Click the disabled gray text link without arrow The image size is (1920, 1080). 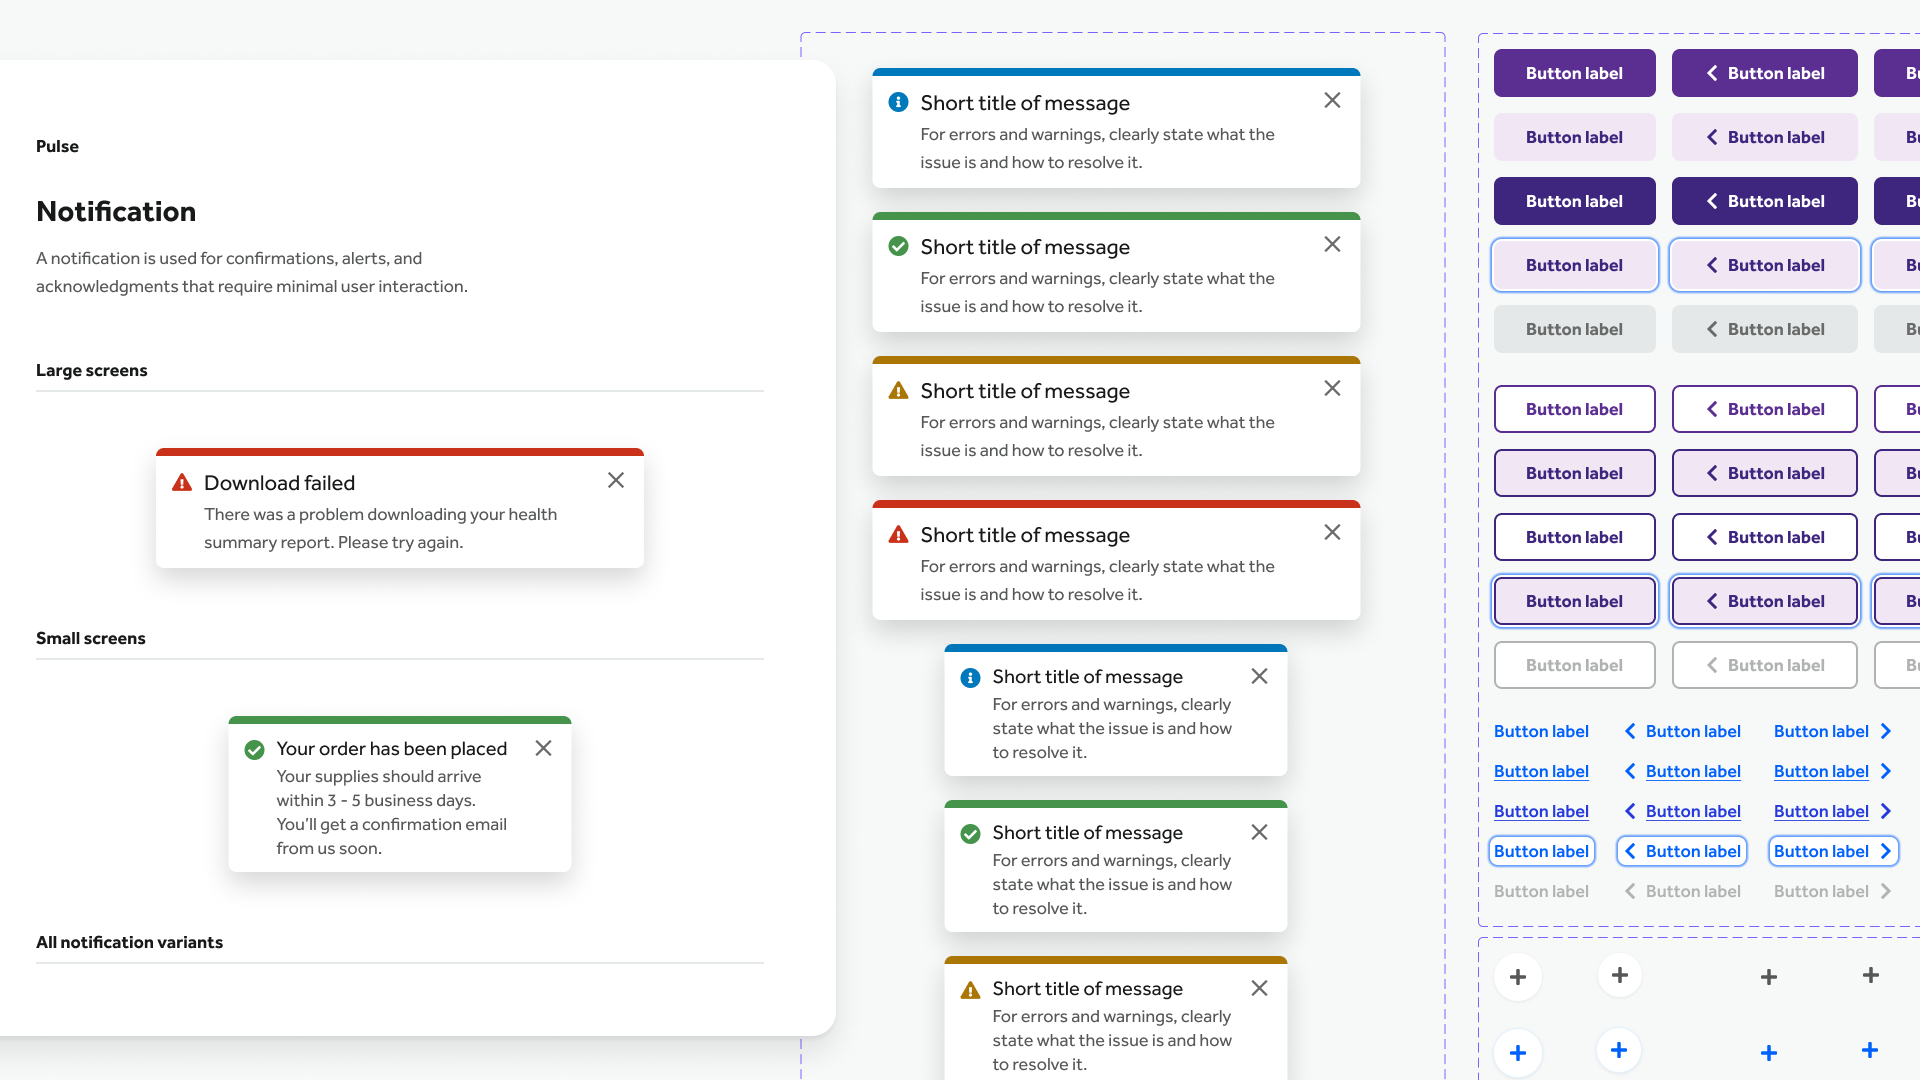[1541, 891]
